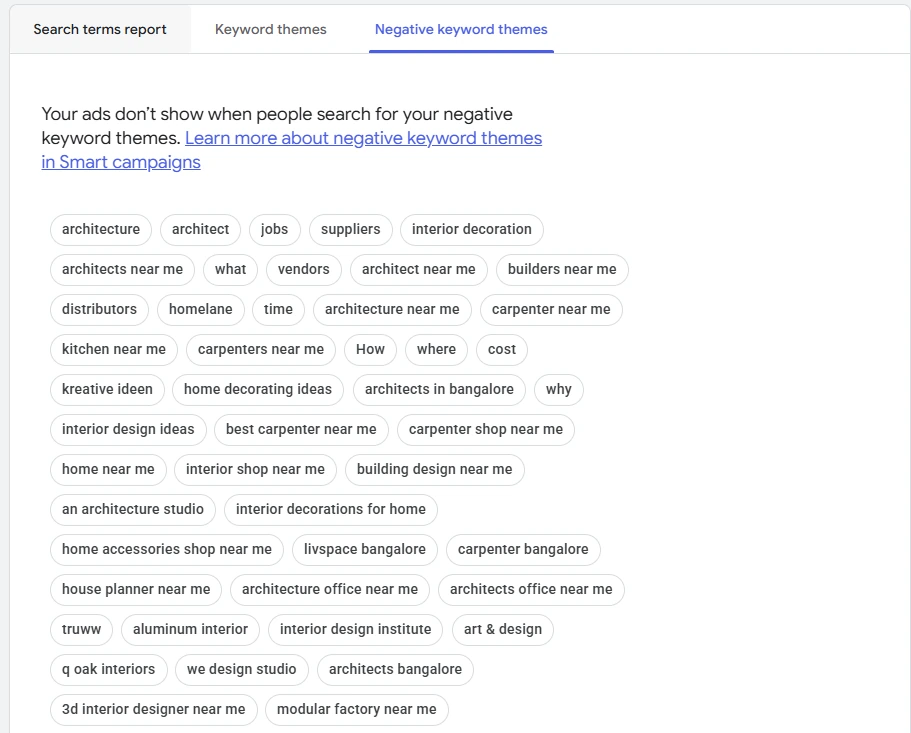Select the 'vendors' chip

304,270
